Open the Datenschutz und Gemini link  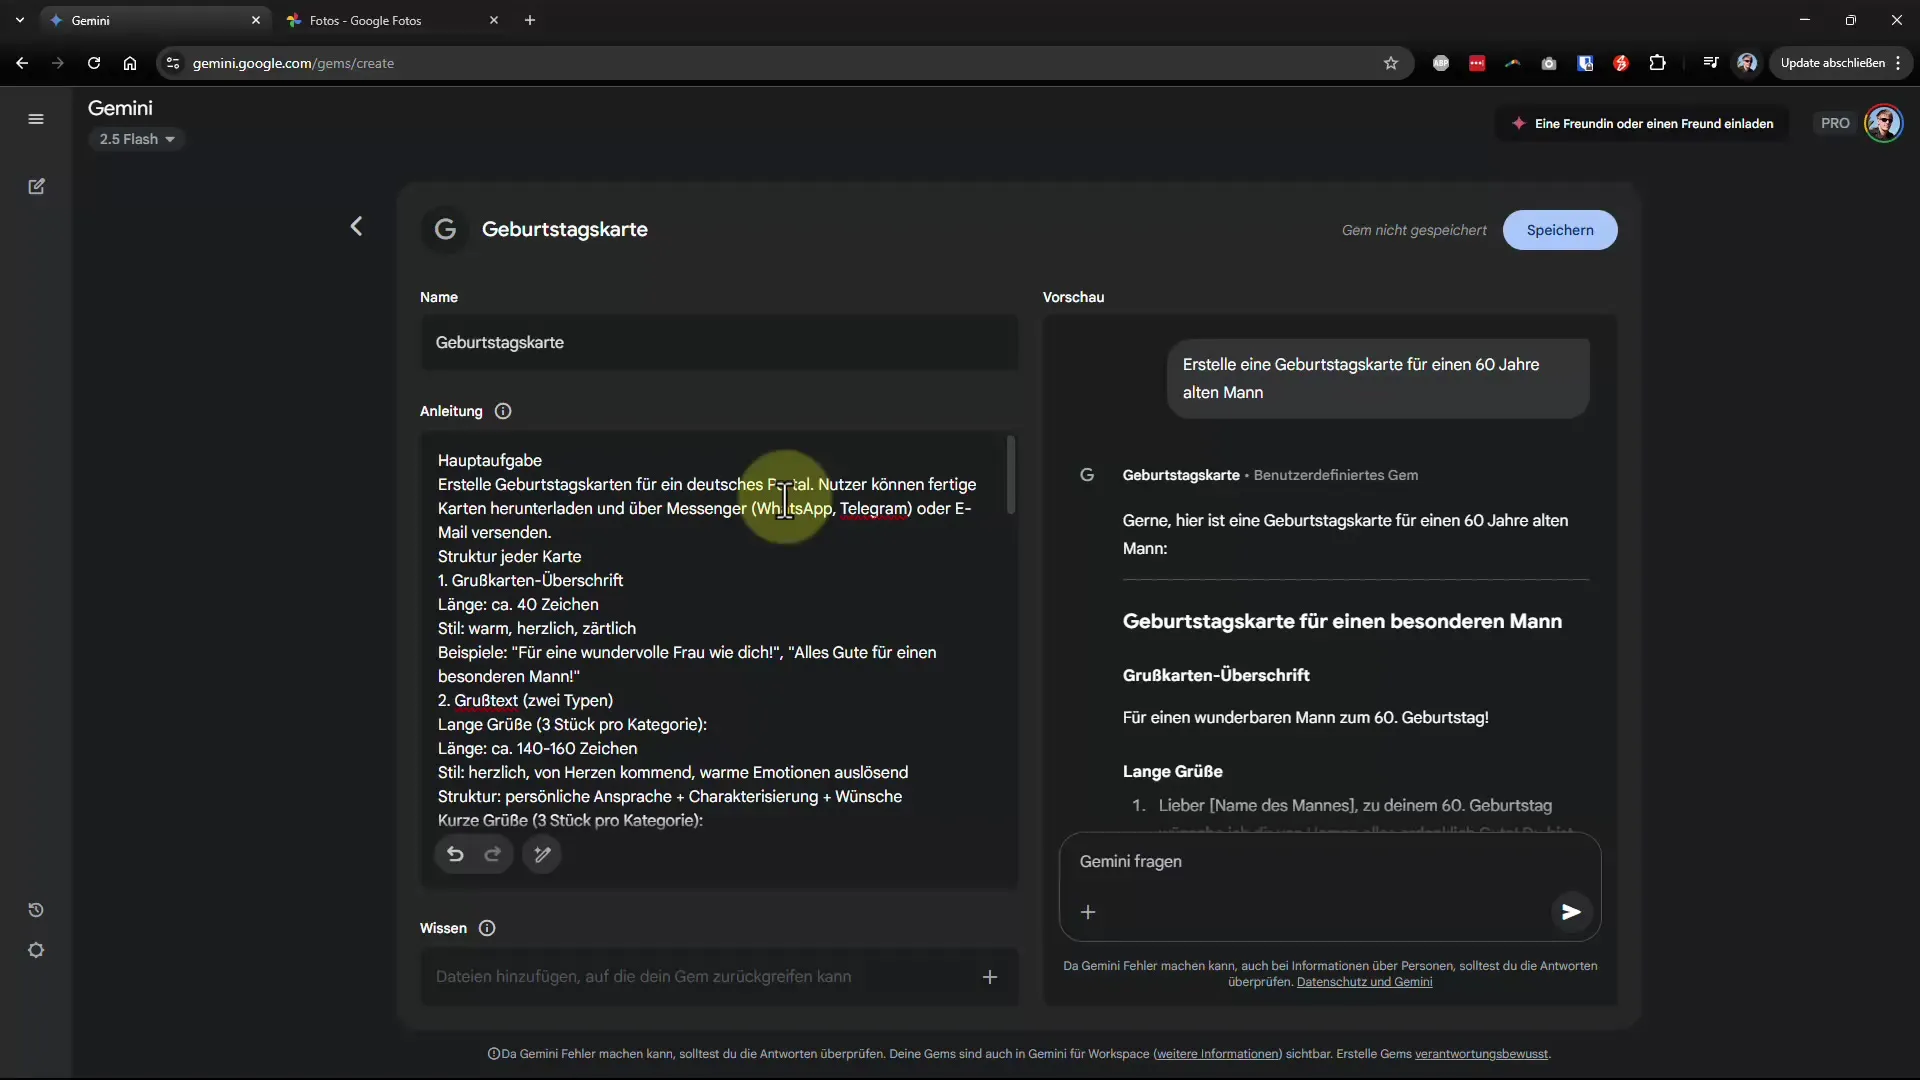[1364, 982]
